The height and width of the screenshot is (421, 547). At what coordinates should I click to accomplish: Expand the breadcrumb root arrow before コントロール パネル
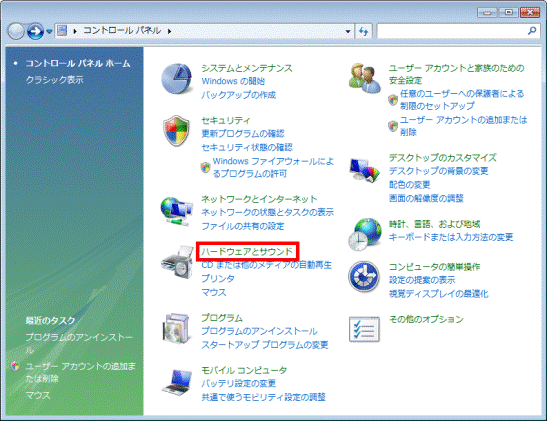[x=75, y=31]
